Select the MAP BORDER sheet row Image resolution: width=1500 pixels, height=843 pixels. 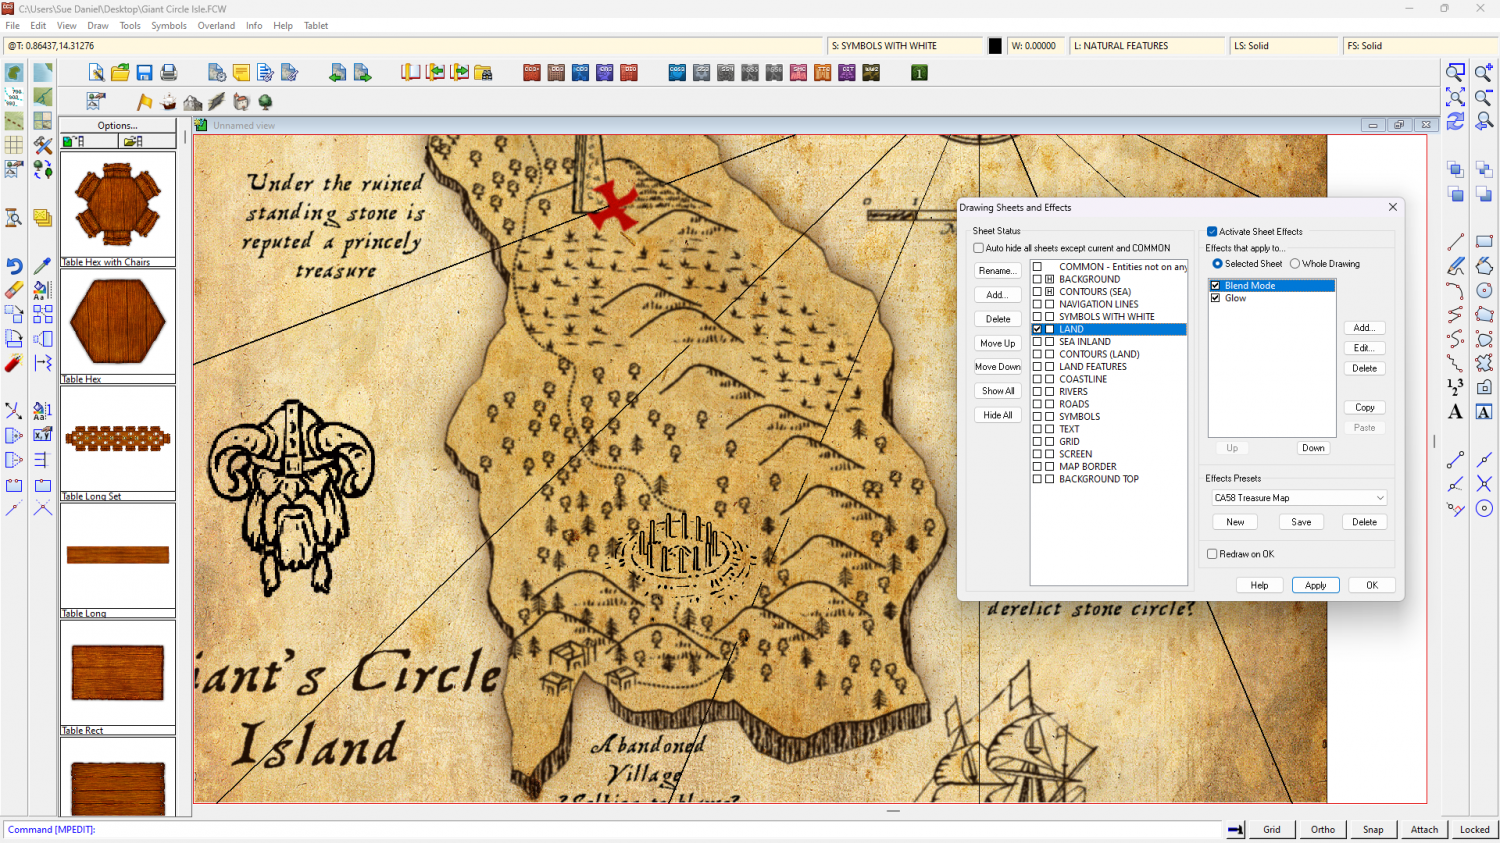(x=1109, y=467)
